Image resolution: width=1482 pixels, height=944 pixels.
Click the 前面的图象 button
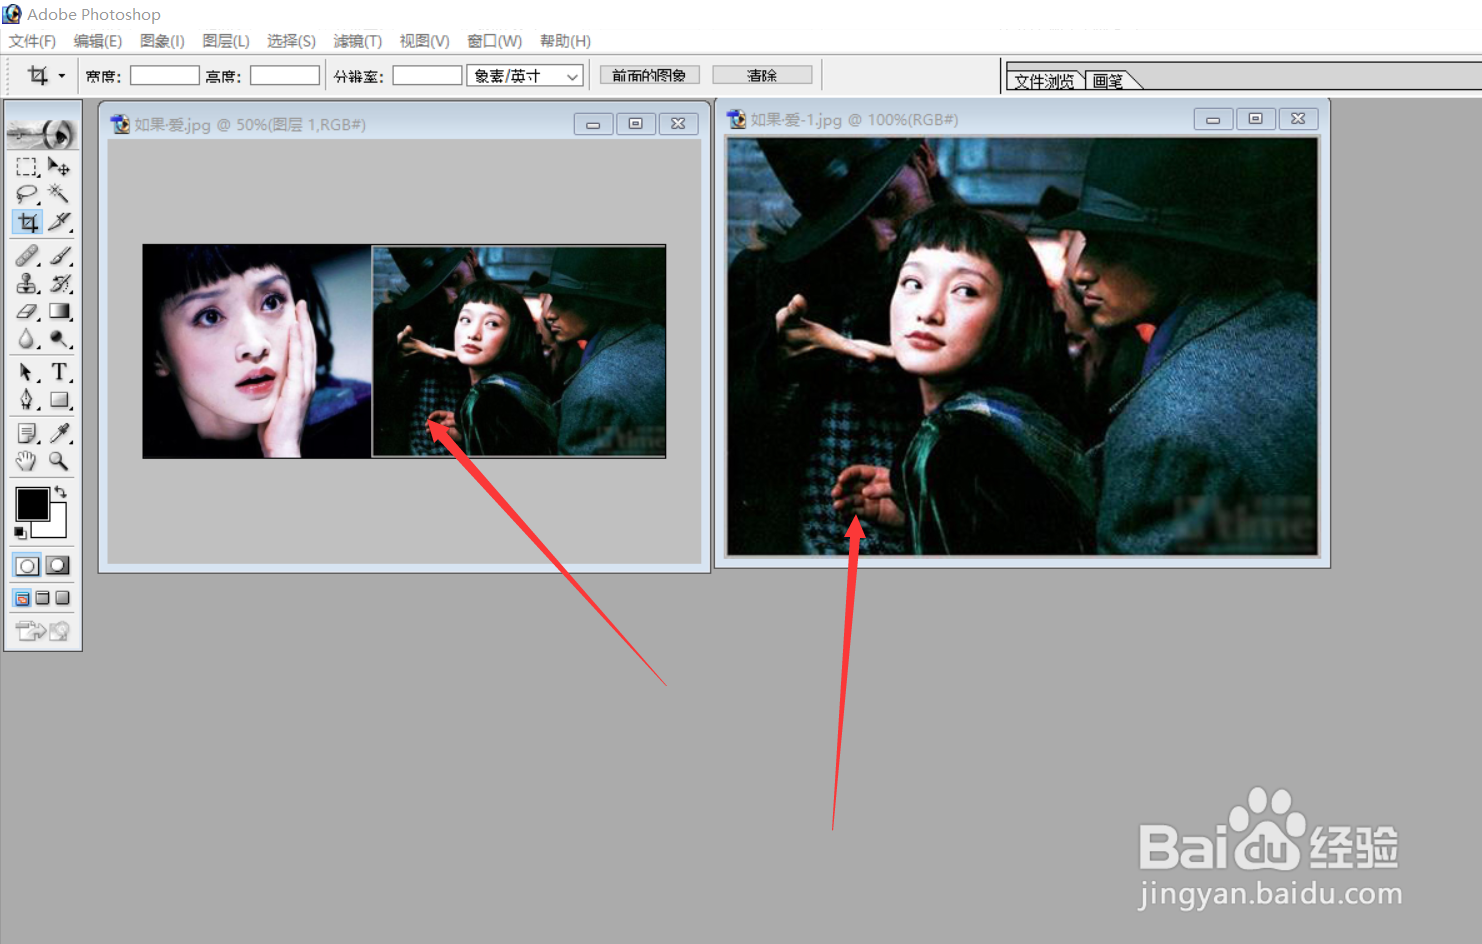[649, 75]
